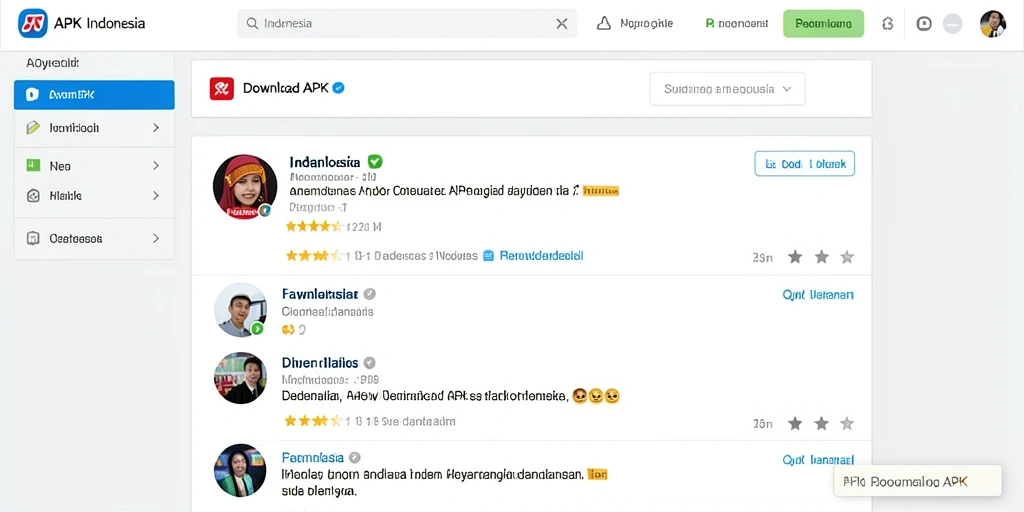Image resolution: width=1024 pixels, height=512 pixels.
Task: Open the dropdown beside Download APK
Action: pos(728,89)
